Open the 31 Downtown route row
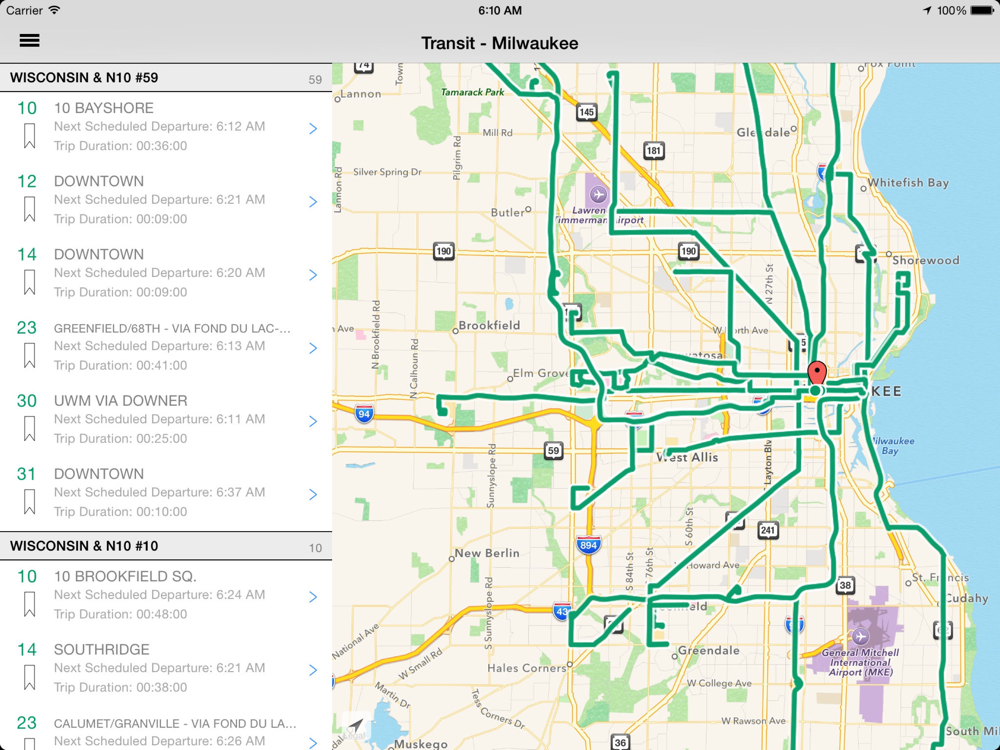 [166, 492]
